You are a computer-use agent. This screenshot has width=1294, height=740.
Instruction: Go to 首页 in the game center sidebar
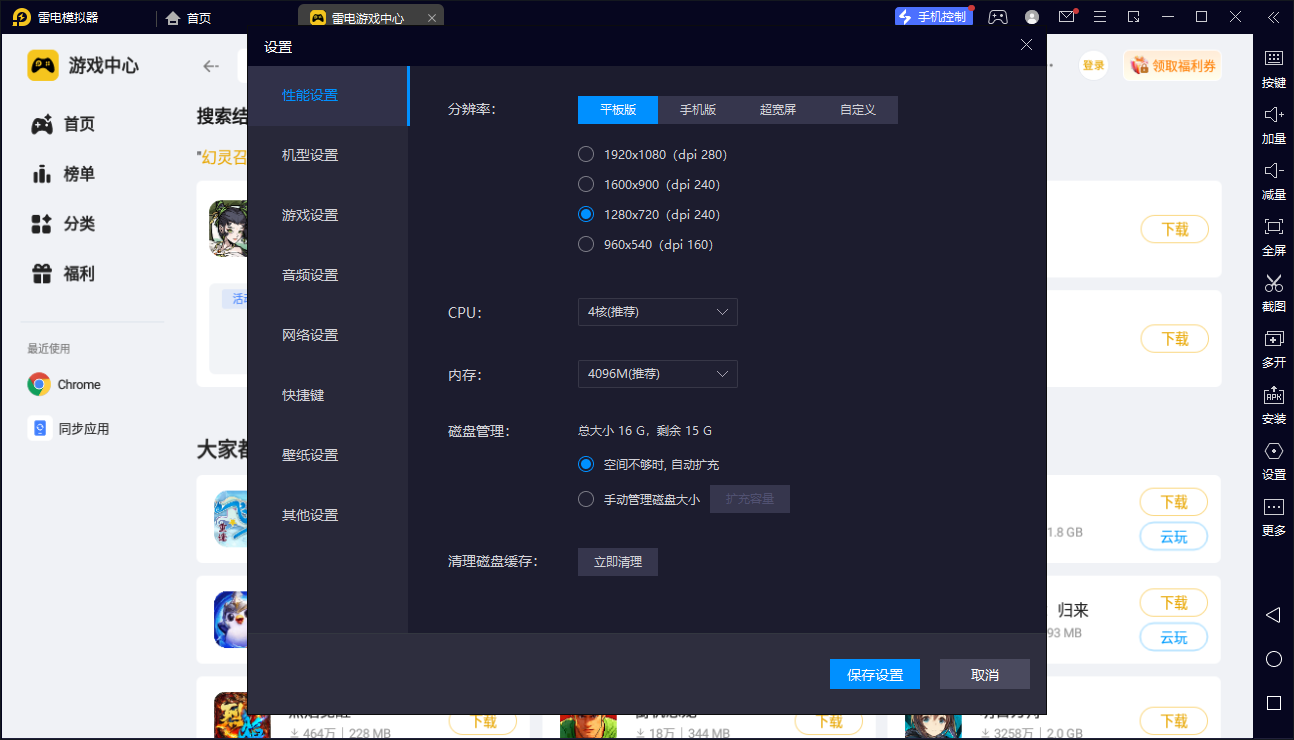click(64, 124)
